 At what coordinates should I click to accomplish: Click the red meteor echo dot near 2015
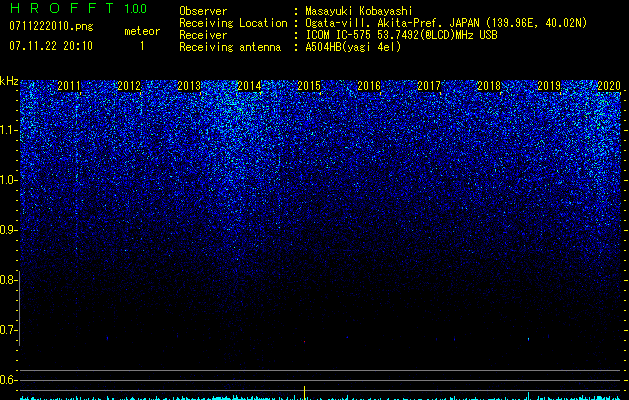click(x=304, y=341)
